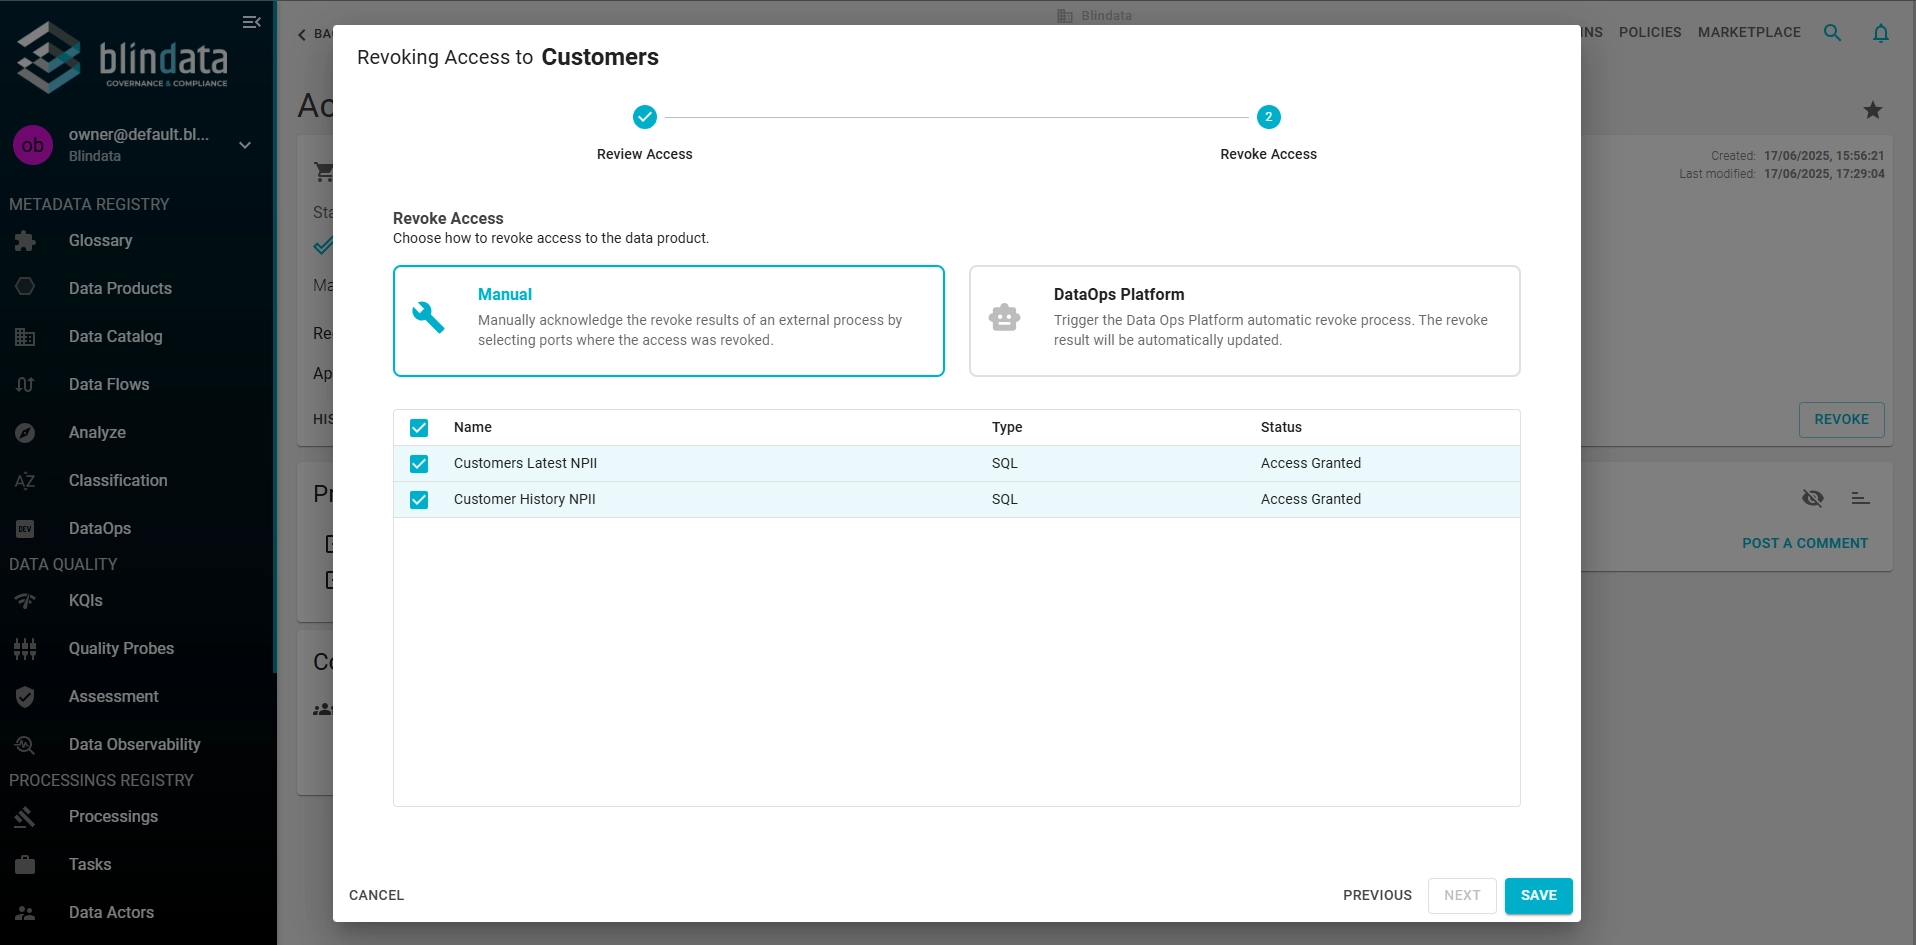Open the user avatar 'ob'

coord(33,145)
